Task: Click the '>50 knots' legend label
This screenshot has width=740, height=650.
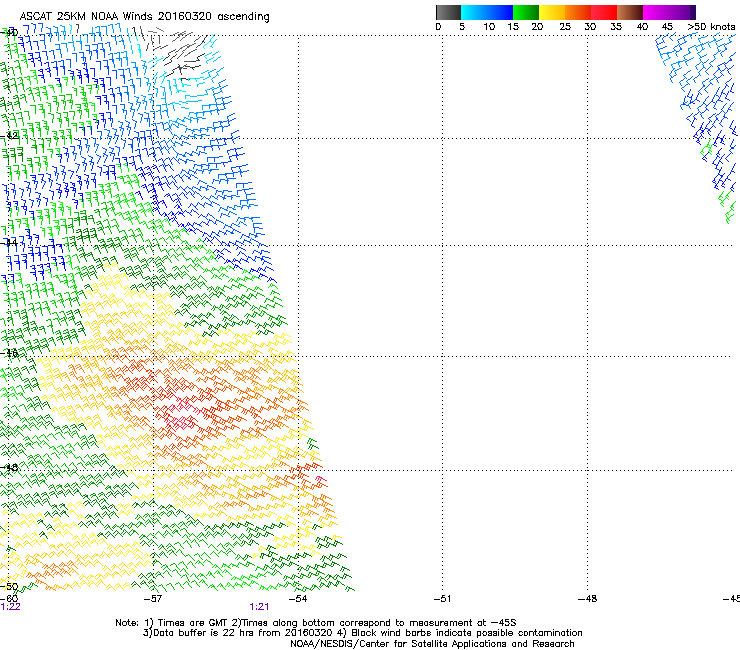Action: 711,27
